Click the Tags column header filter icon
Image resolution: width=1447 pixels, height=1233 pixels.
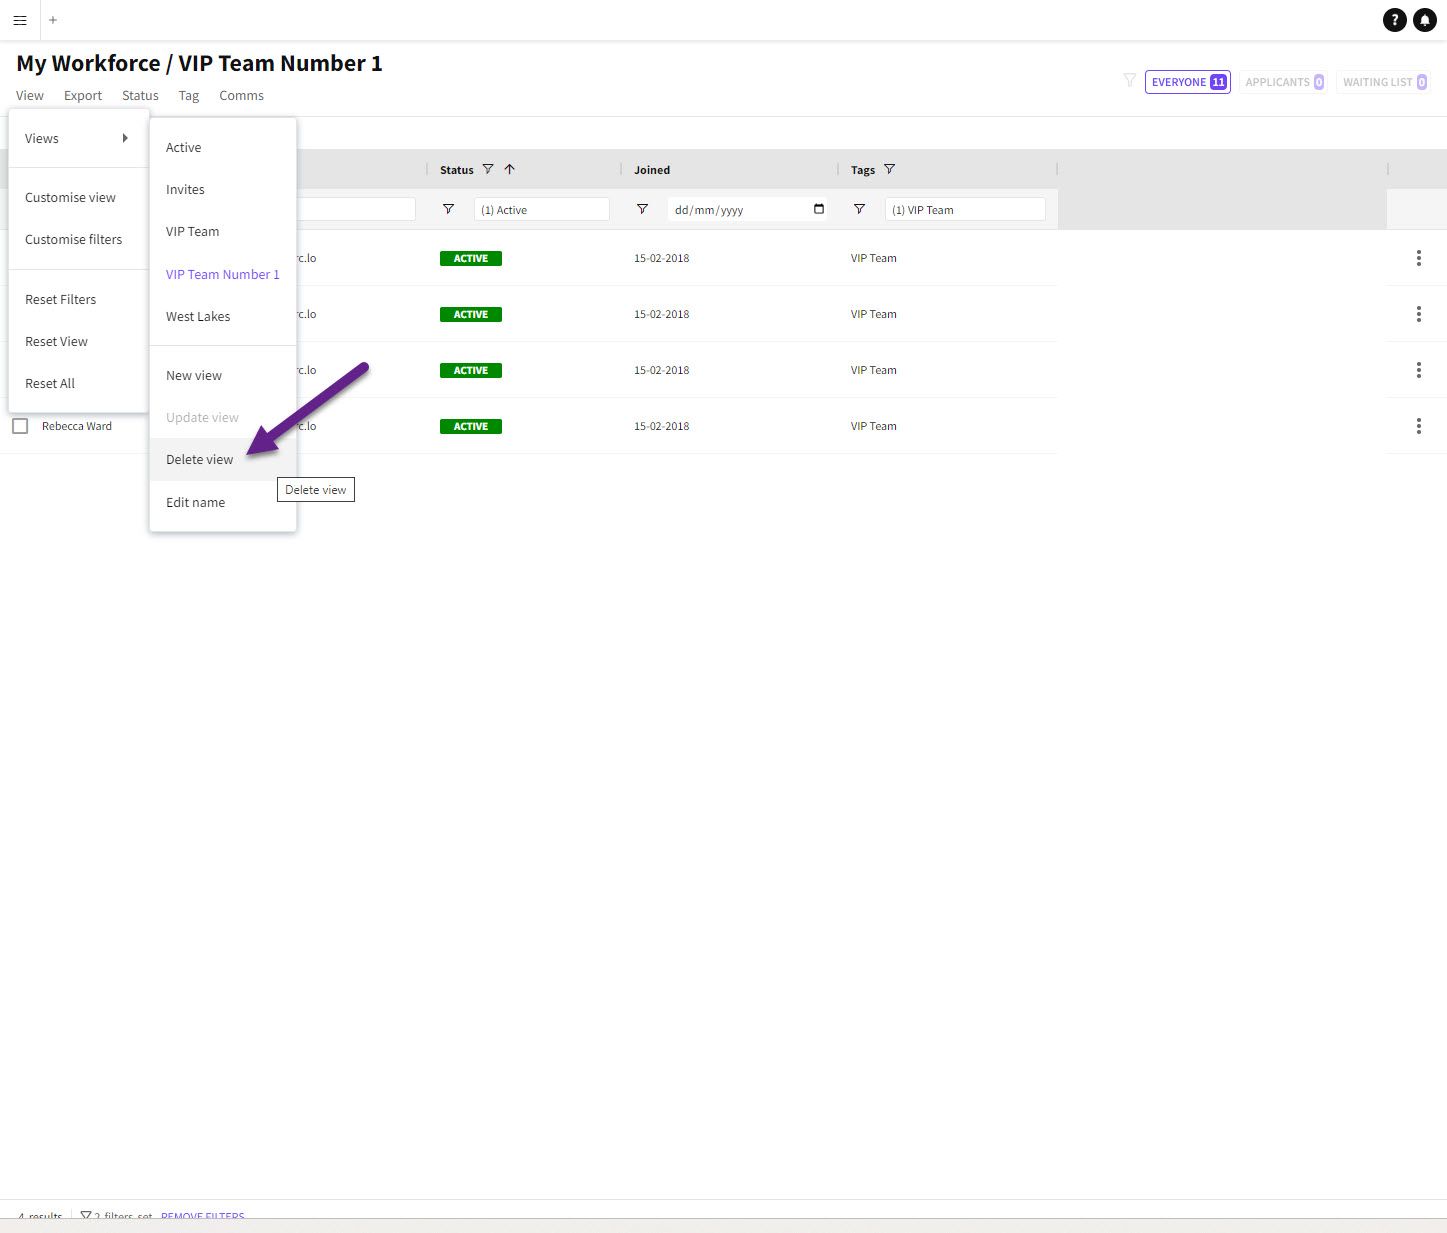click(889, 170)
